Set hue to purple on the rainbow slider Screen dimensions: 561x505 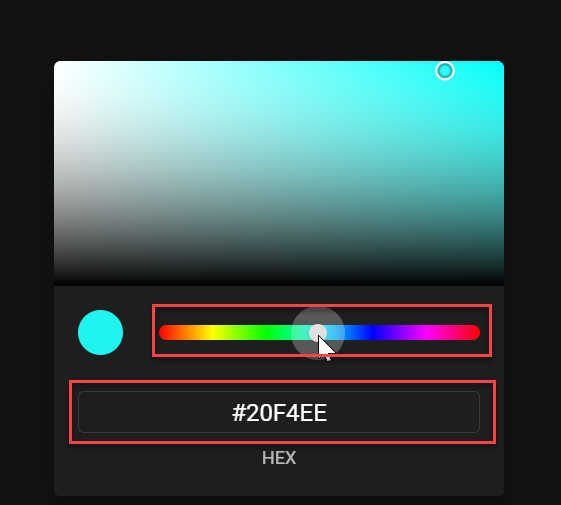[397, 332]
